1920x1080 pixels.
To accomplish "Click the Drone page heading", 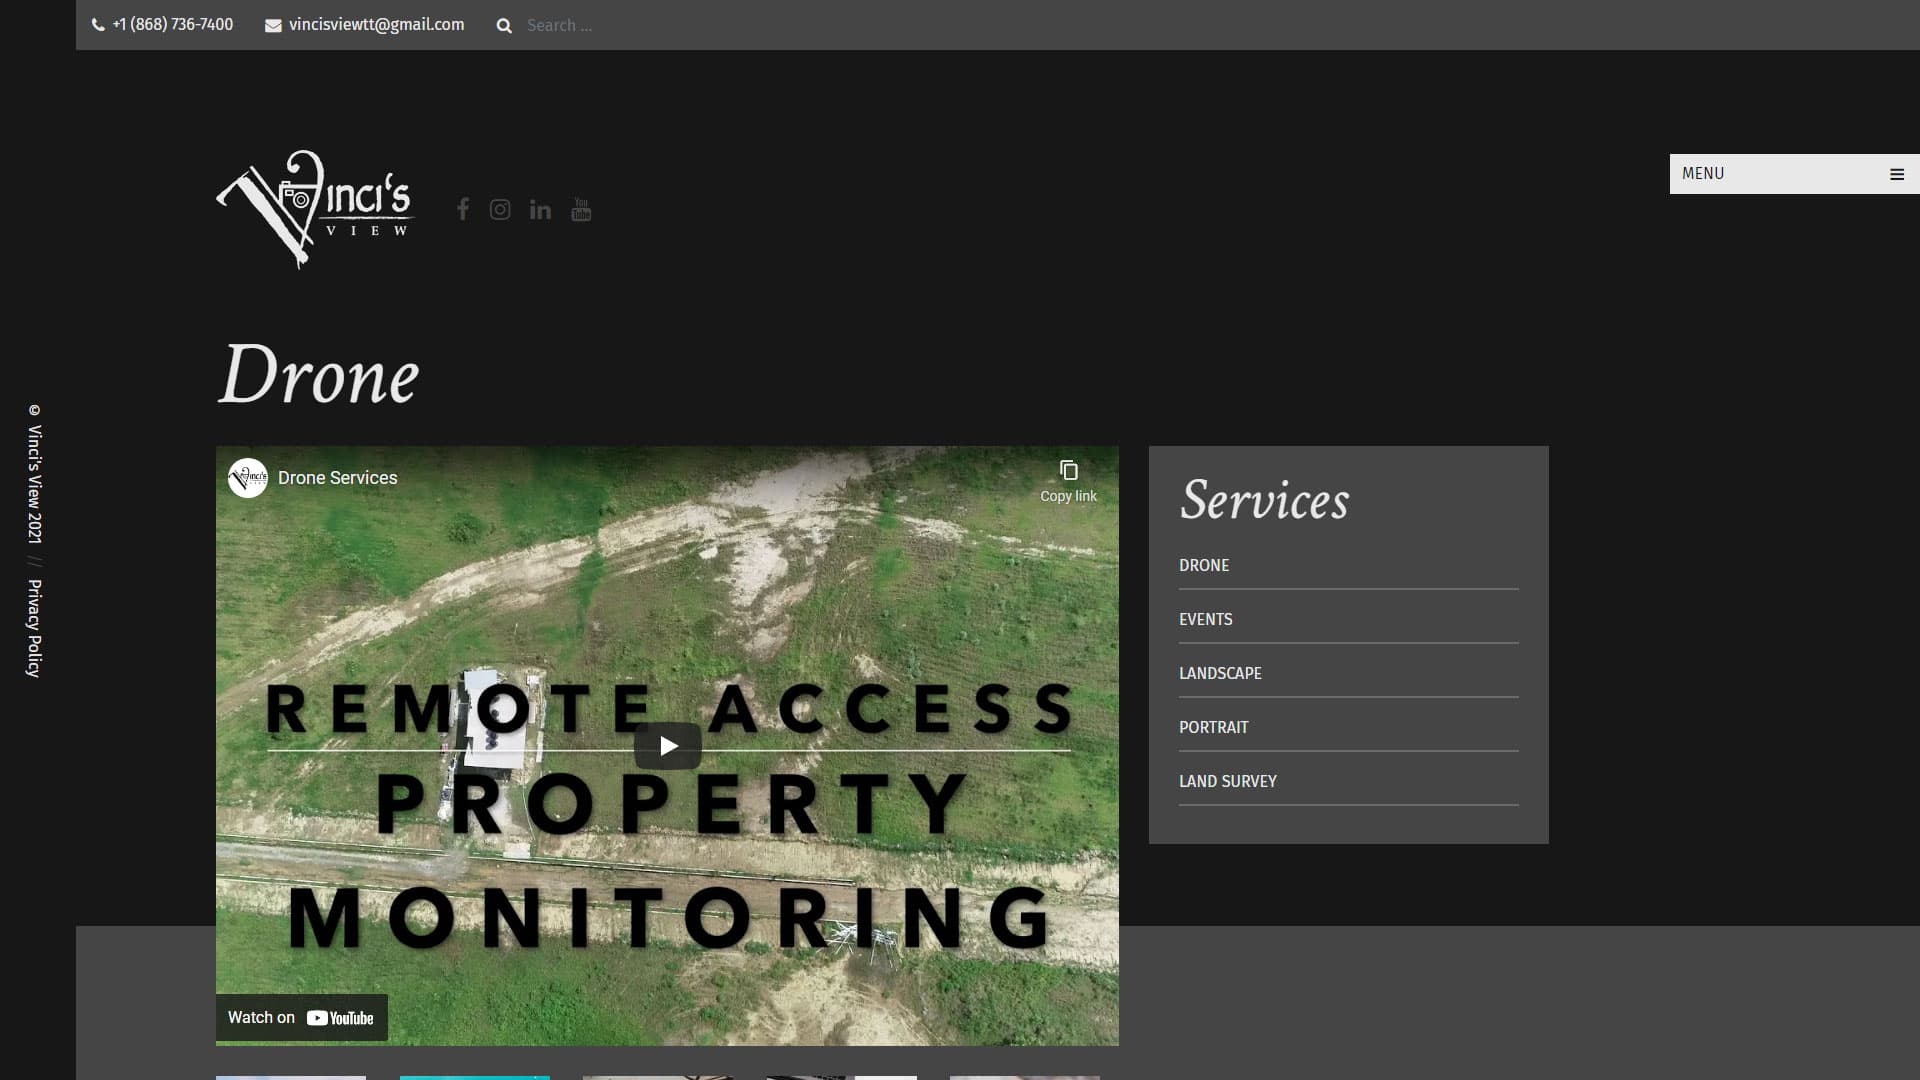I will [318, 375].
